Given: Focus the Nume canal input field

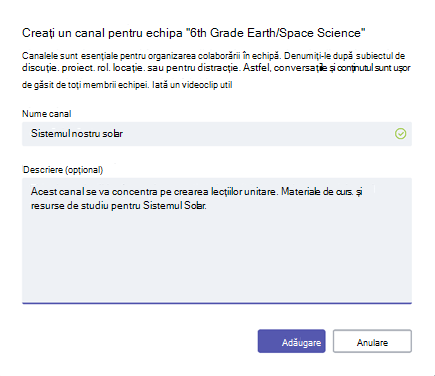Looking at the screenshot, I should (x=217, y=134).
